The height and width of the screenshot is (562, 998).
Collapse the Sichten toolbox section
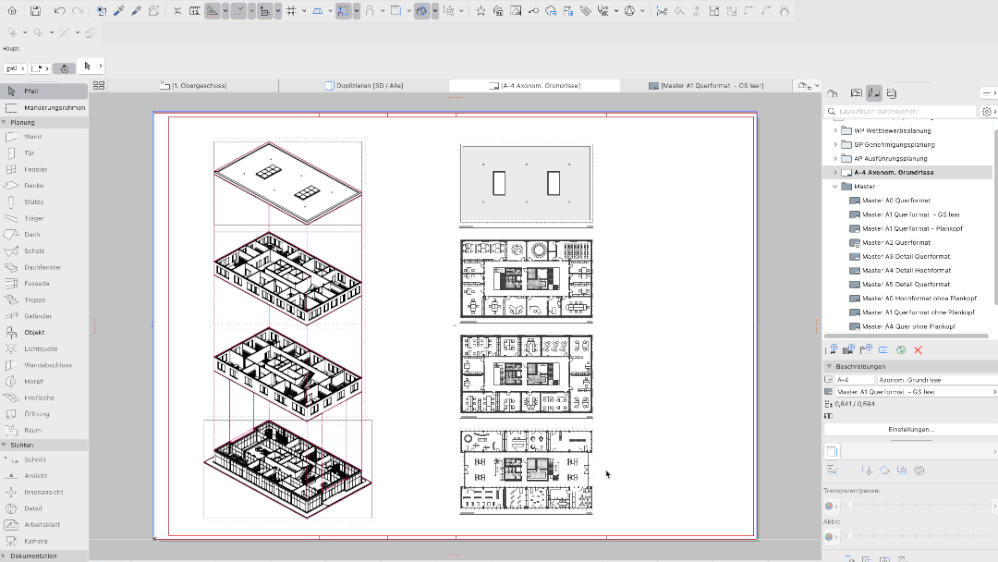[x=4, y=446]
